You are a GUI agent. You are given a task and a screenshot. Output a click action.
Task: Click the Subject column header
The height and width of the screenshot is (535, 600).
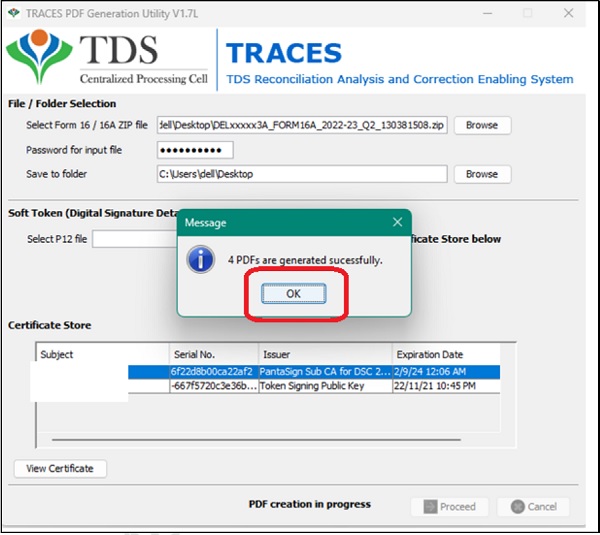tap(103, 354)
